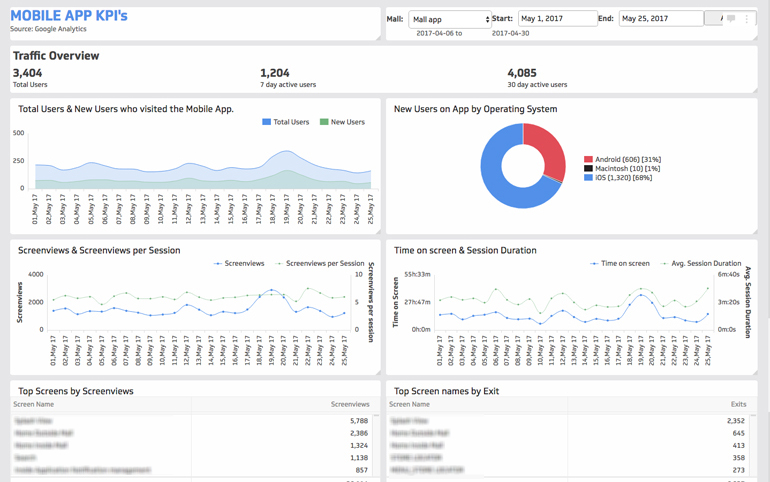Click the red Android donut segment
Screen dimensions: 770x482
pos(549,148)
